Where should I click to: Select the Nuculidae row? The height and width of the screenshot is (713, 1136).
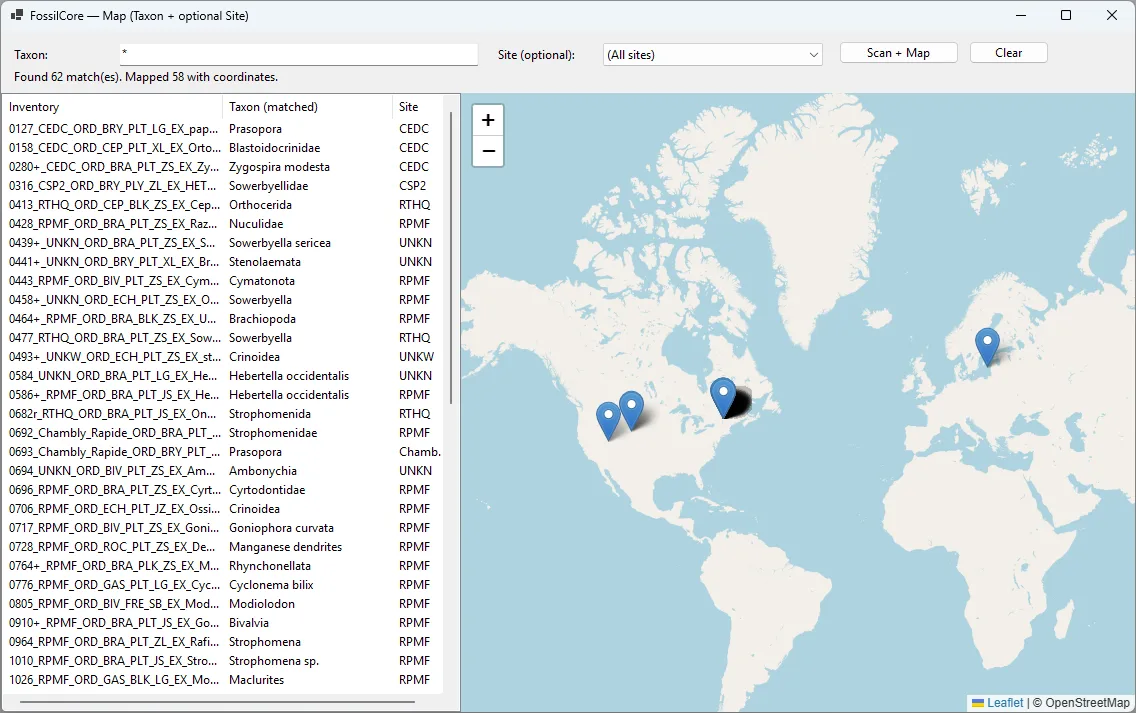223,224
